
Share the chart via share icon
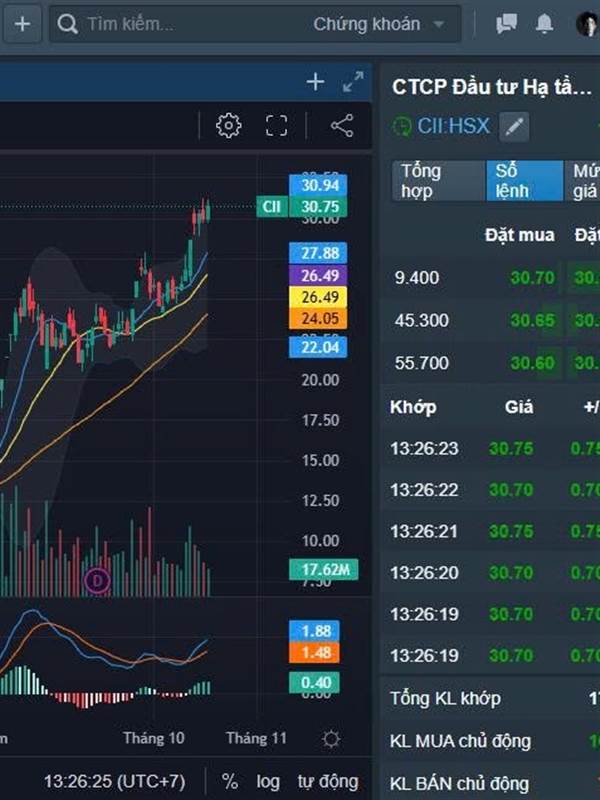coord(342,126)
